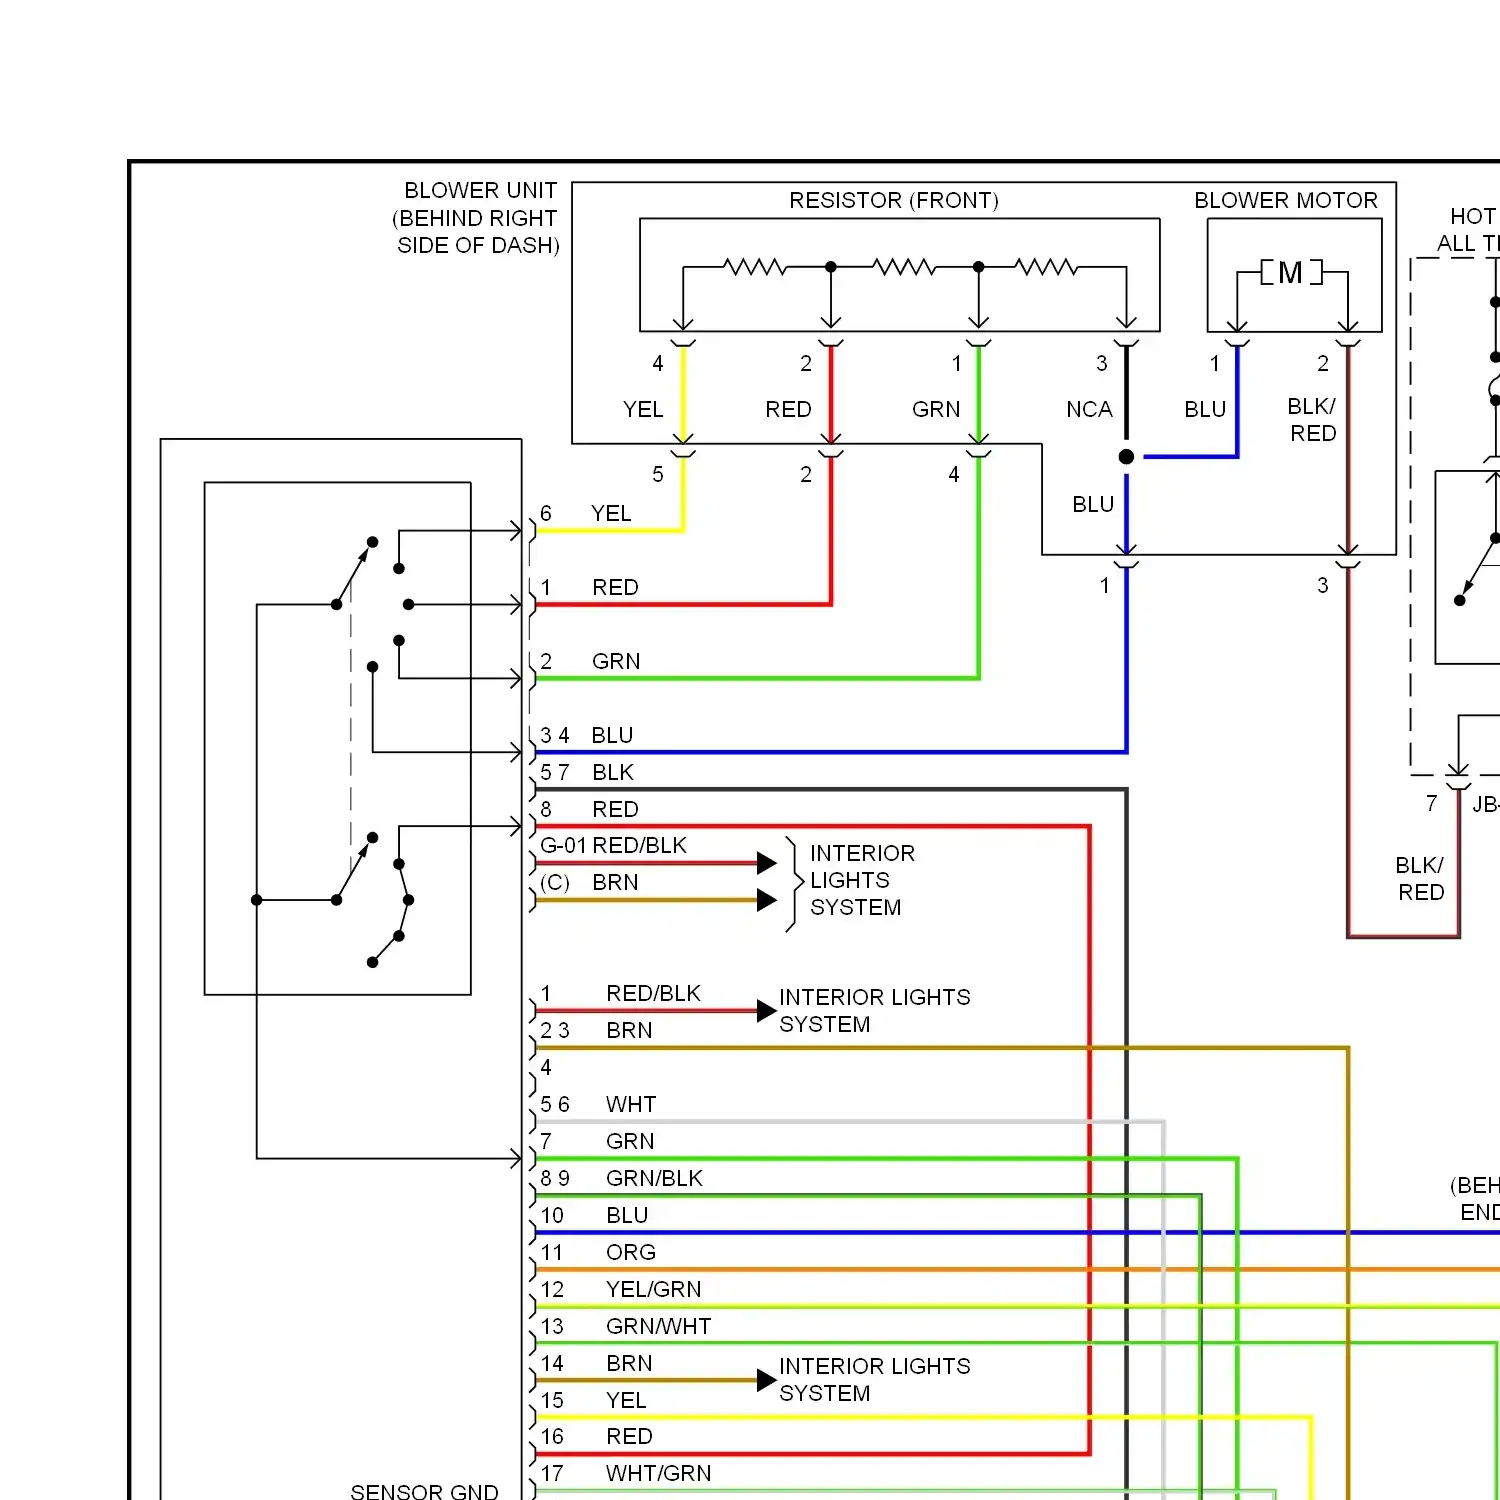This screenshot has height=1500, width=1500.
Task: Click "BRN" label beside (C)
Action: tap(615, 882)
